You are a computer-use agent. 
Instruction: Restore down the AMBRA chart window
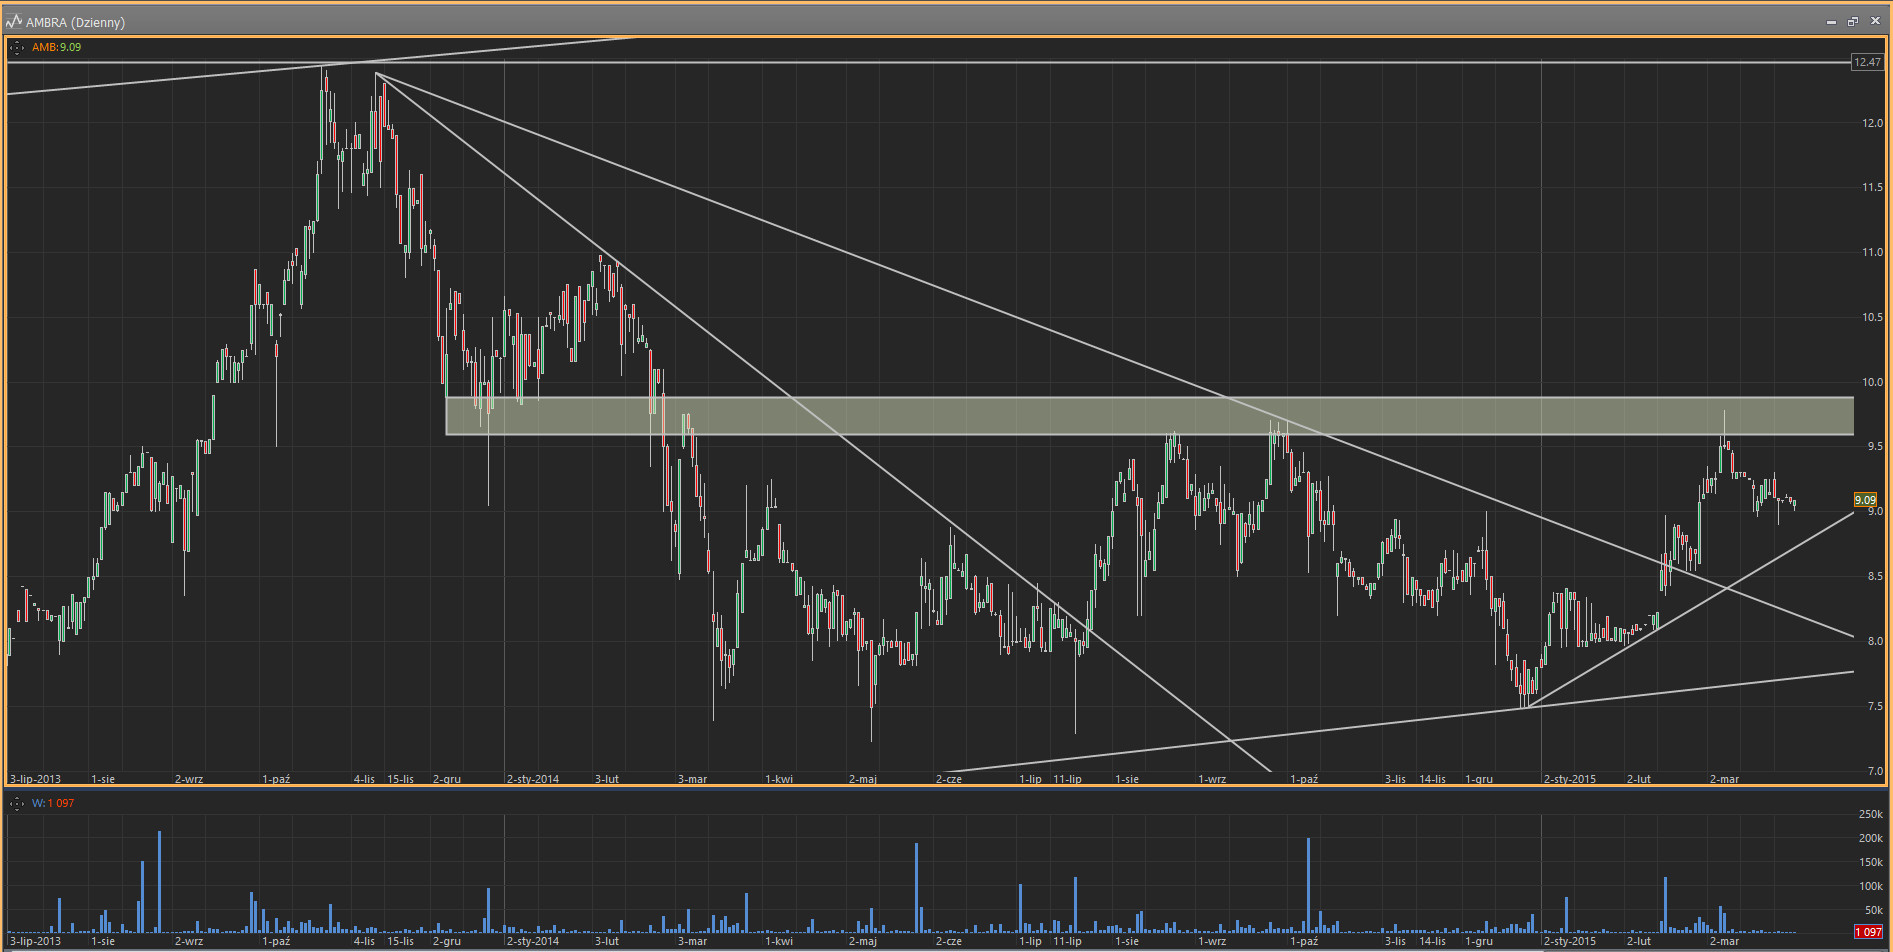click(1853, 21)
